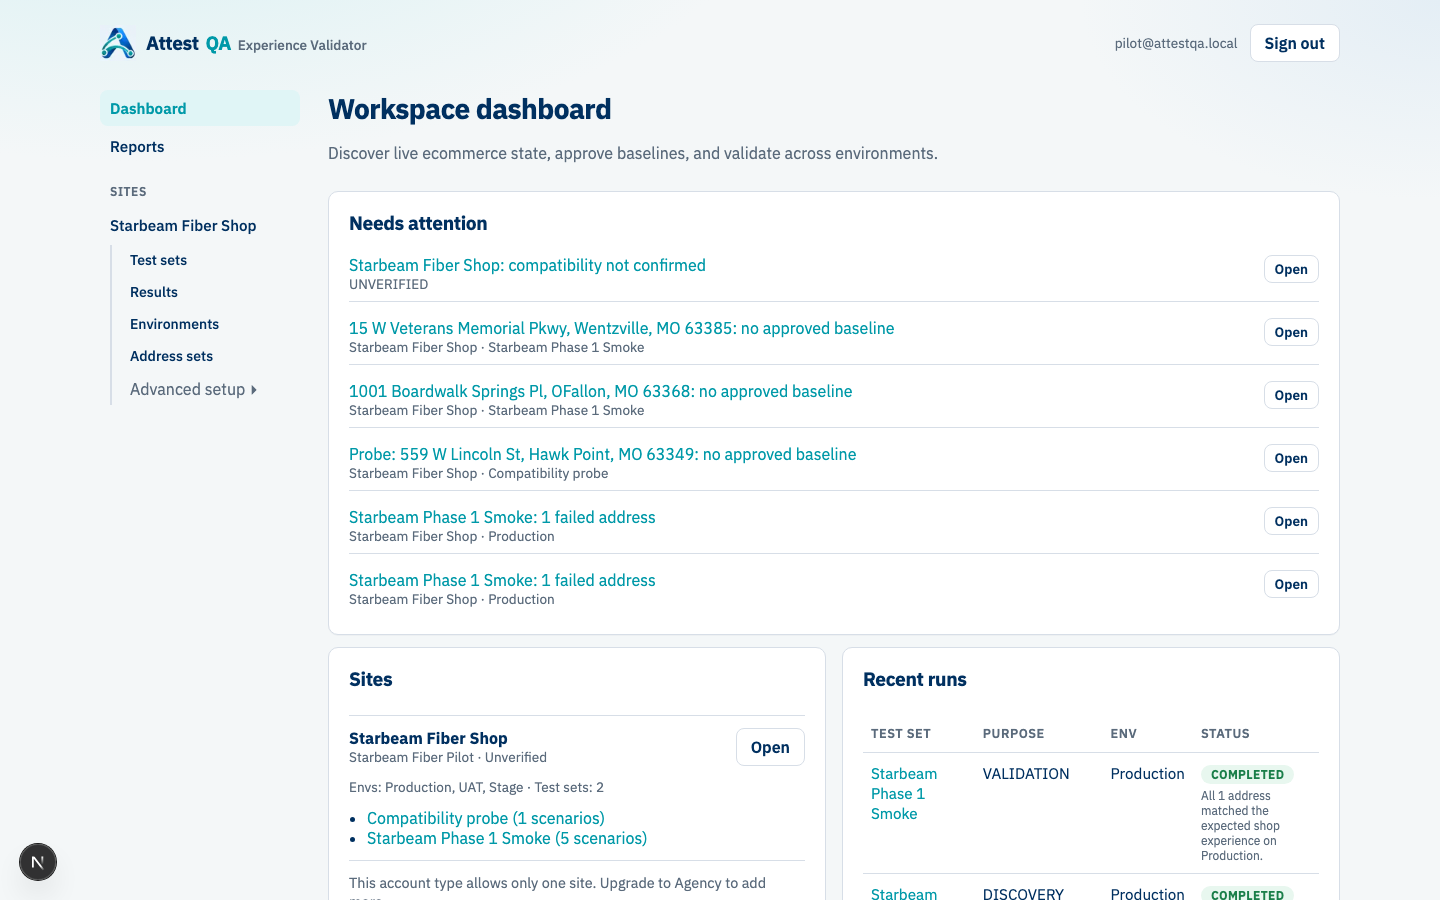Screen dimensions: 1440x900
Task: Open Address sets in the sidebar
Action: pyautogui.click(x=171, y=356)
